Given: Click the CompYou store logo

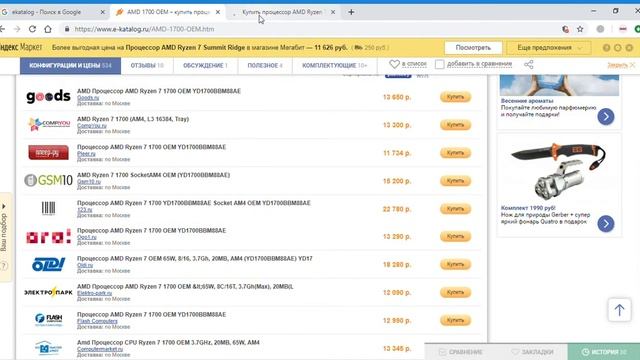Looking at the screenshot, I should [x=49, y=124].
